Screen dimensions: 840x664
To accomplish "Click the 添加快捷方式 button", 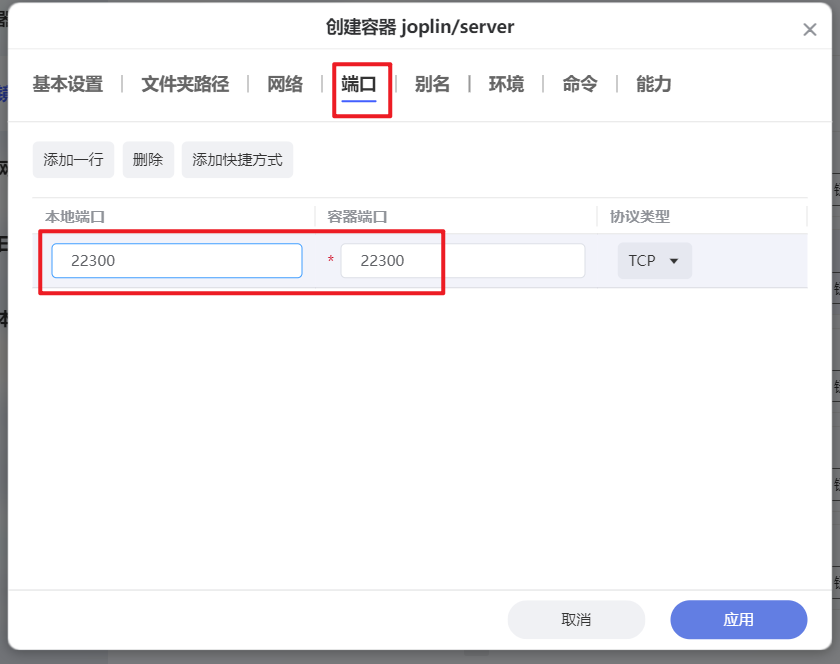I will click(x=237, y=159).
